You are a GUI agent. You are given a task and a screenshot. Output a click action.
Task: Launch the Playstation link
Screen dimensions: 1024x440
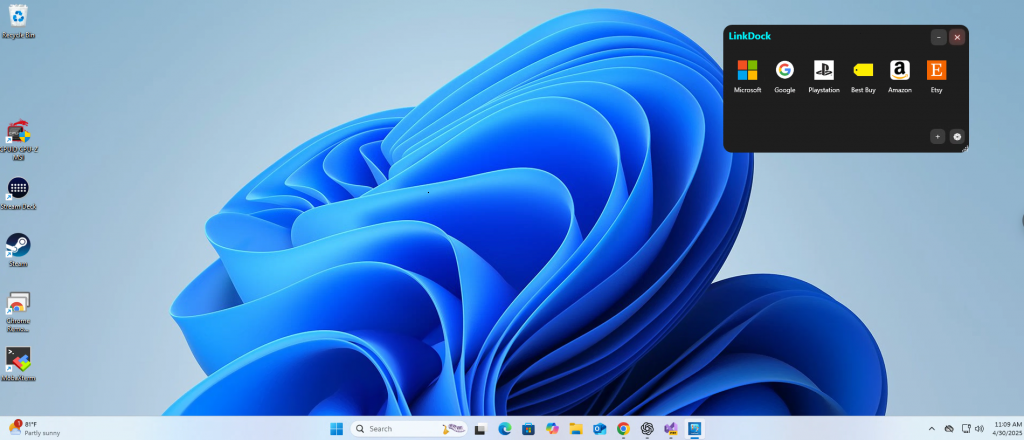tap(823, 70)
